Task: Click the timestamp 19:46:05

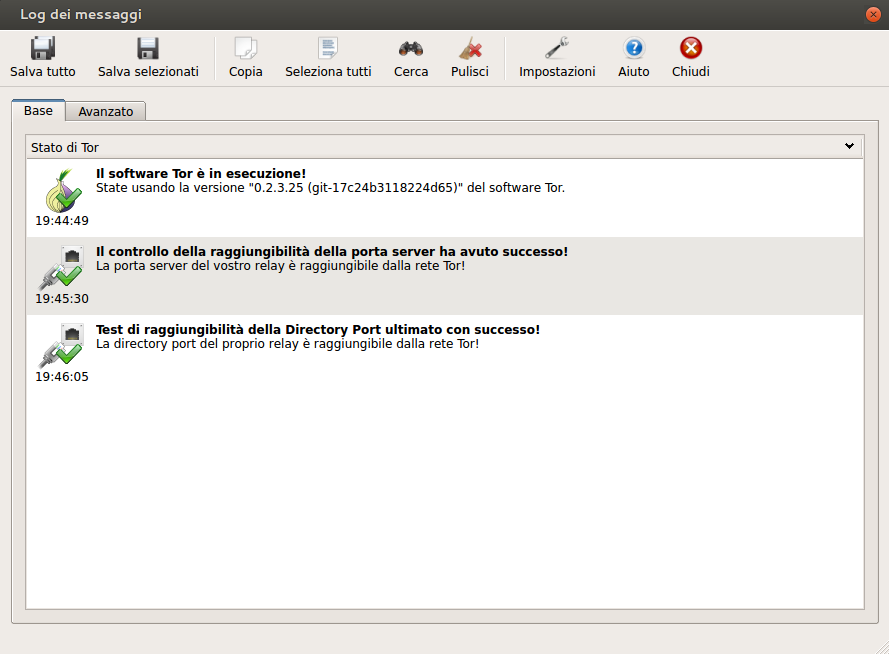Action: (x=62, y=377)
